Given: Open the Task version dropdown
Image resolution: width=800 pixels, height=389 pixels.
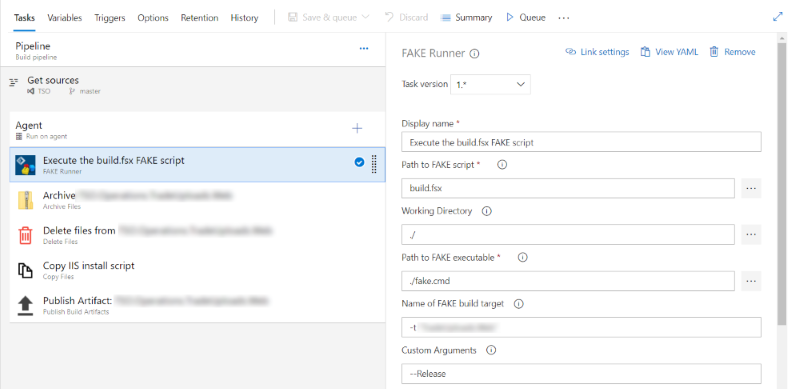Looking at the screenshot, I should click(x=490, y=85).
